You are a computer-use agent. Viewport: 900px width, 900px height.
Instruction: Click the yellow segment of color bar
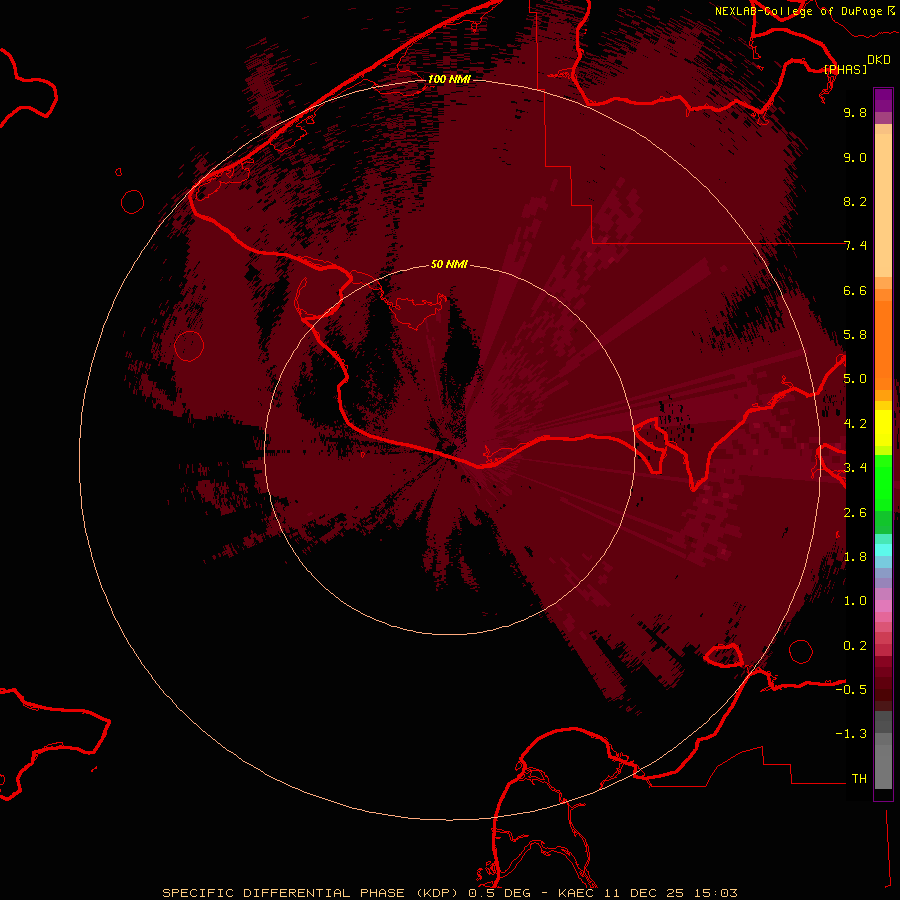point(883,428)
